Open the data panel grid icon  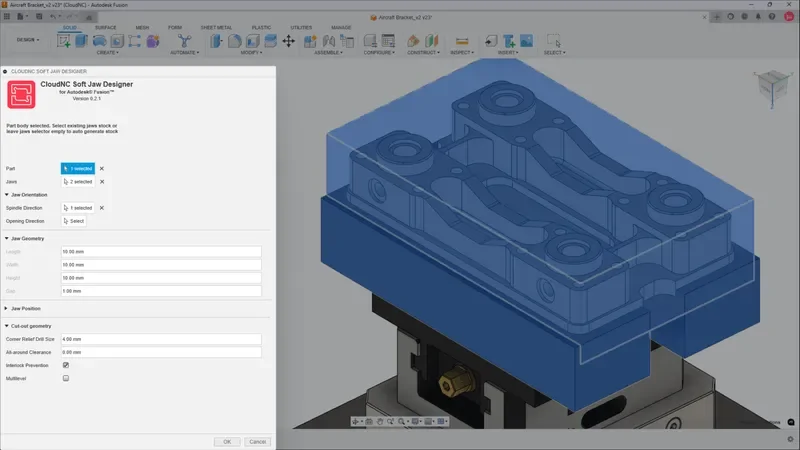coord(7,16)
